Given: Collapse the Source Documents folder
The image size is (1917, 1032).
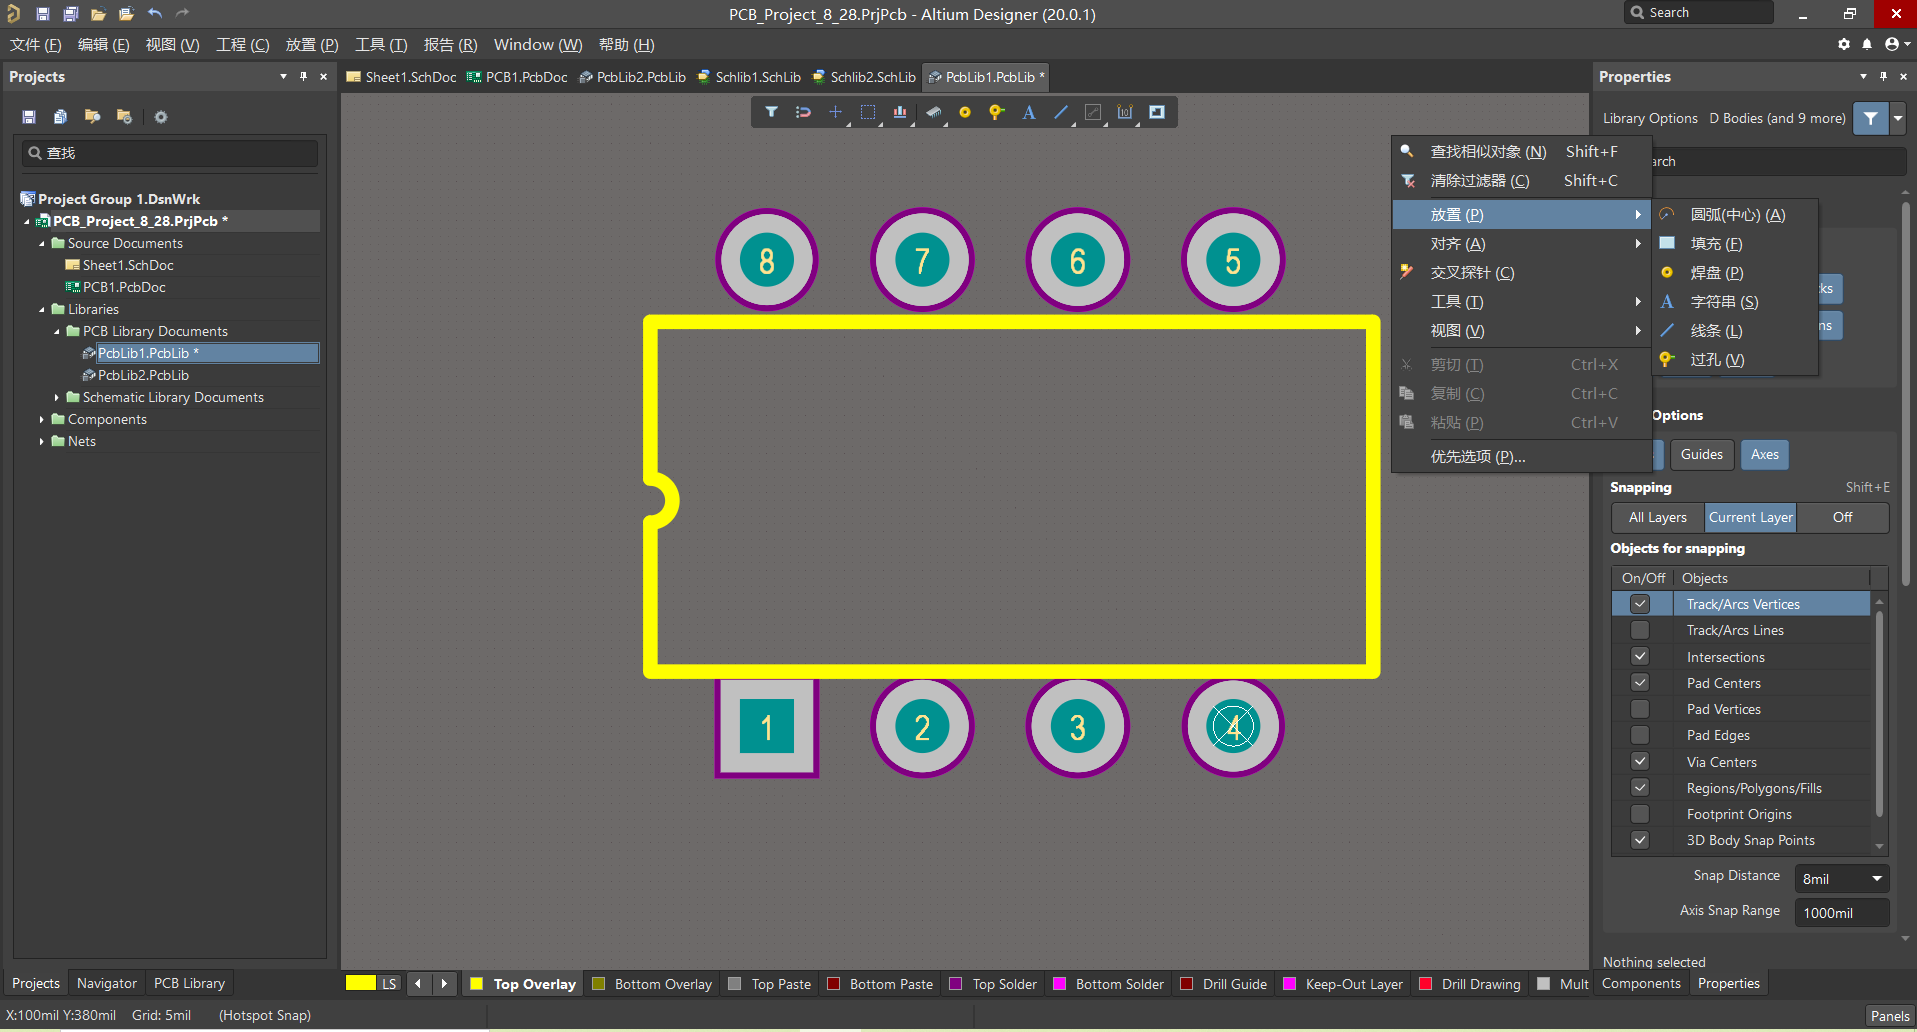Looking at the screenshot, I should click(x=42, y=243).
